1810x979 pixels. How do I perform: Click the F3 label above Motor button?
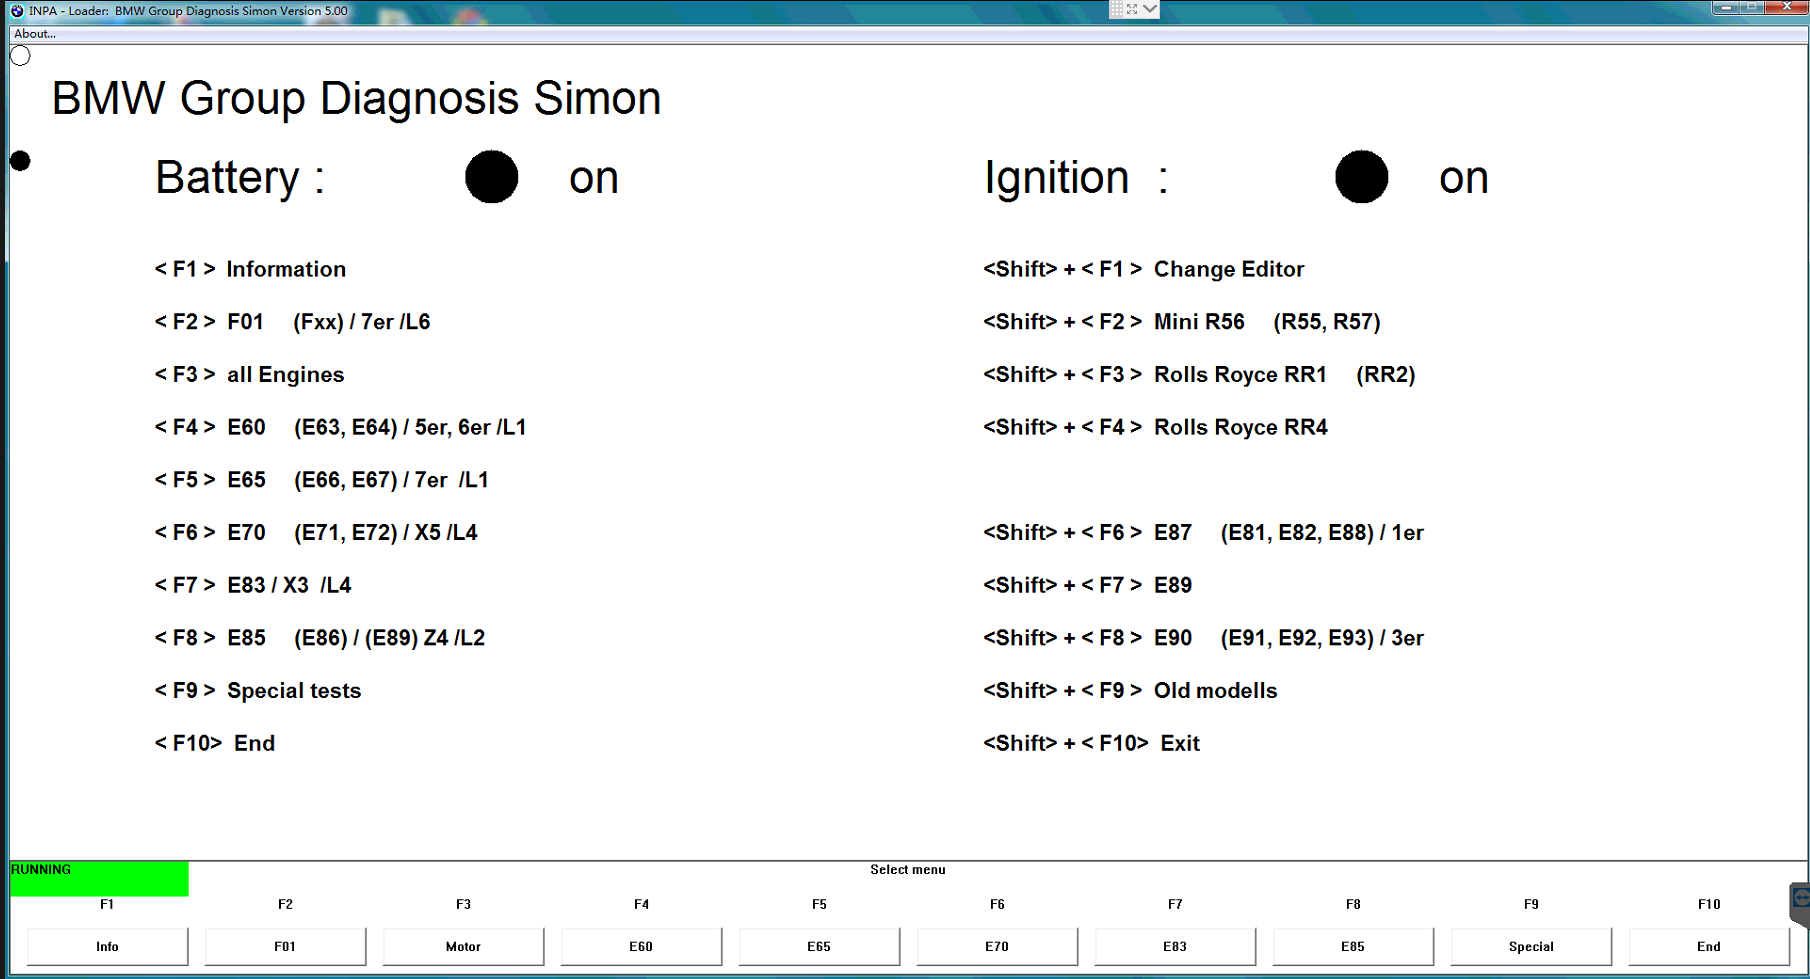(x=463, y=904)
